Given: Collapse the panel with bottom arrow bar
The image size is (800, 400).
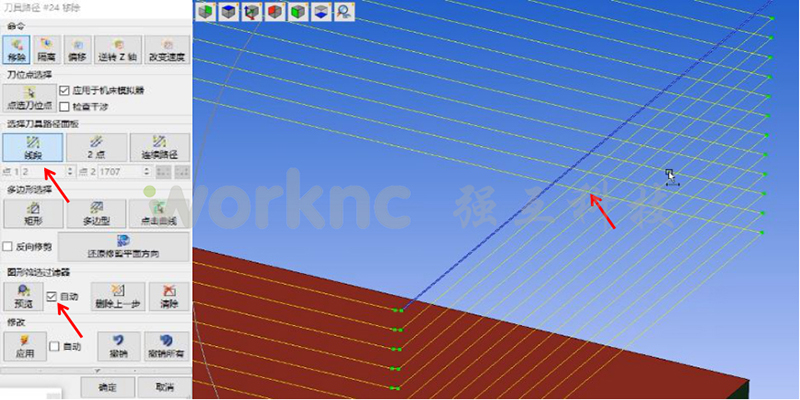Looking at the screenshot, I should (96, 370).
